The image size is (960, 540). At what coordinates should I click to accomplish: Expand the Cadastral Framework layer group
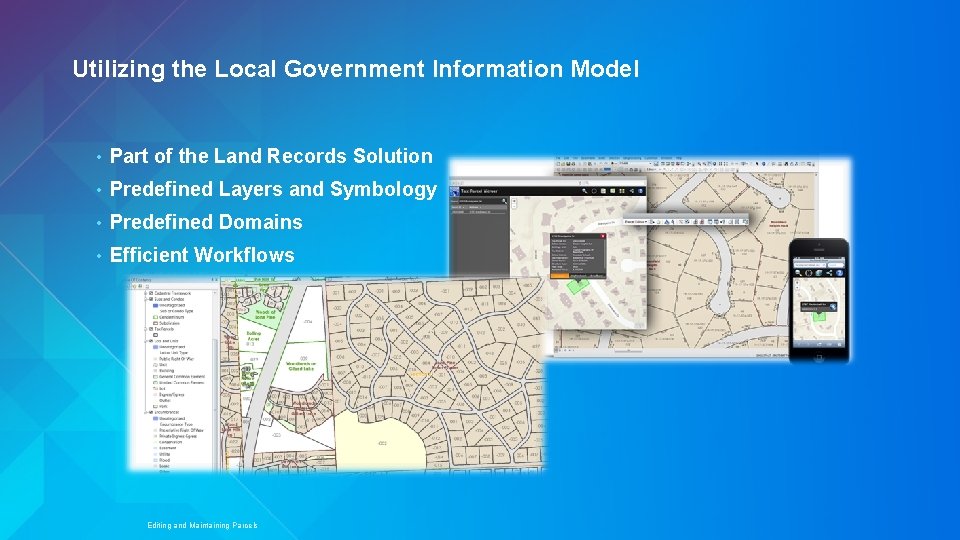tap(146, 293)
